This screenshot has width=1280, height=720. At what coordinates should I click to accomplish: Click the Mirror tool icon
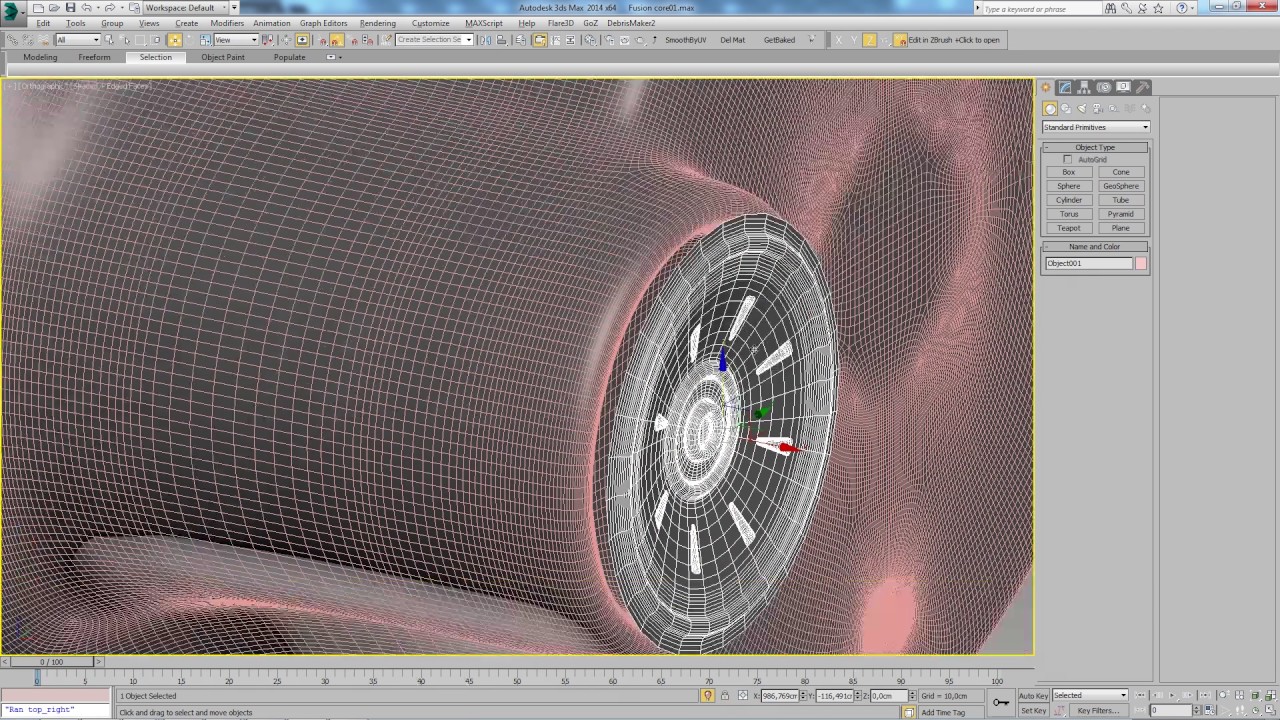click(487, 40)
